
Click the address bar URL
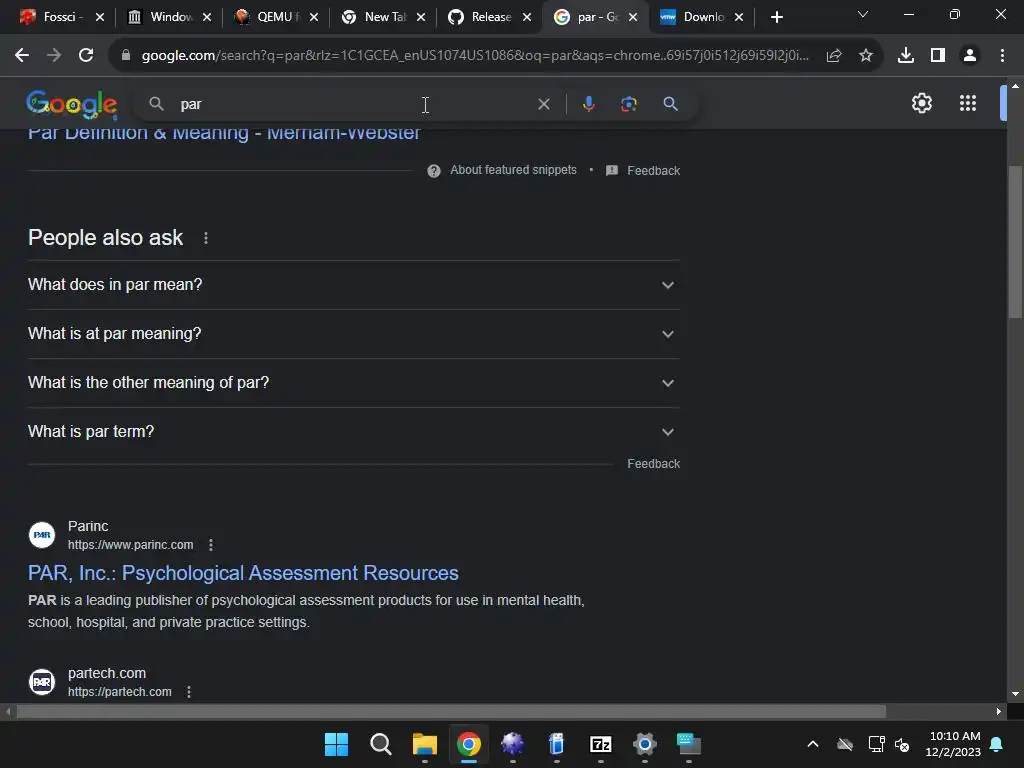475,56
